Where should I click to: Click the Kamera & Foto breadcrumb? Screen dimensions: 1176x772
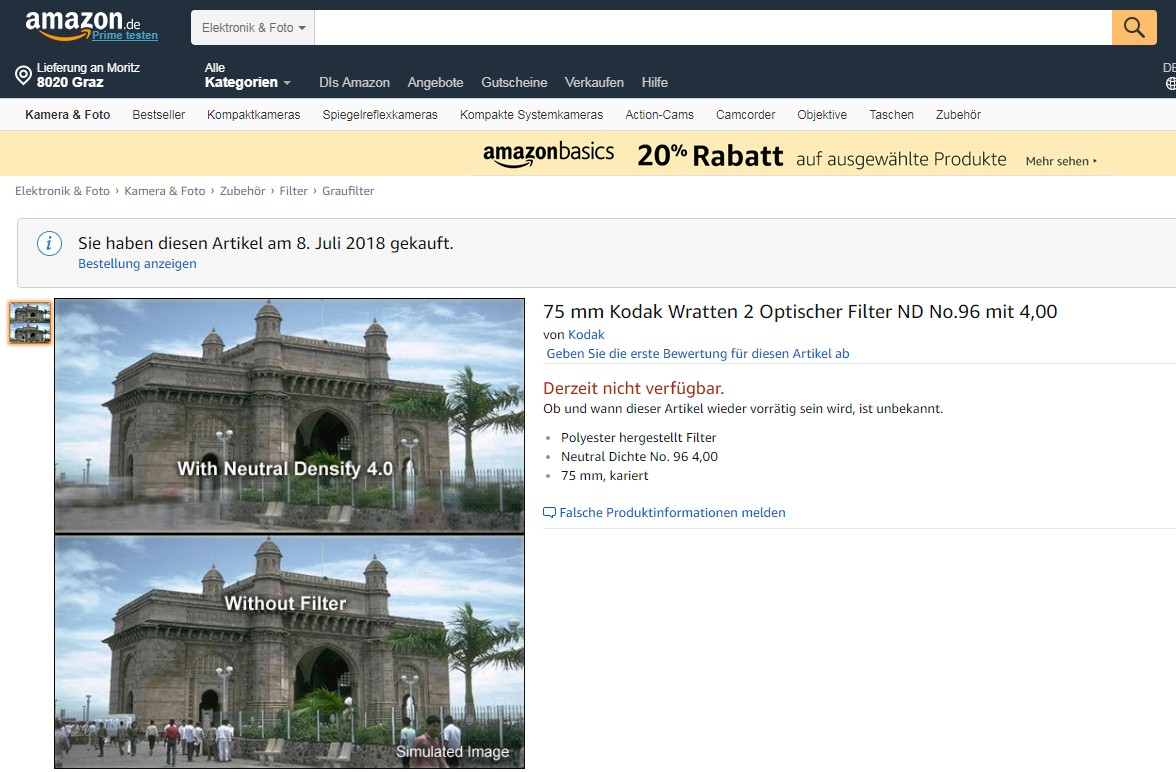(164, 191)
